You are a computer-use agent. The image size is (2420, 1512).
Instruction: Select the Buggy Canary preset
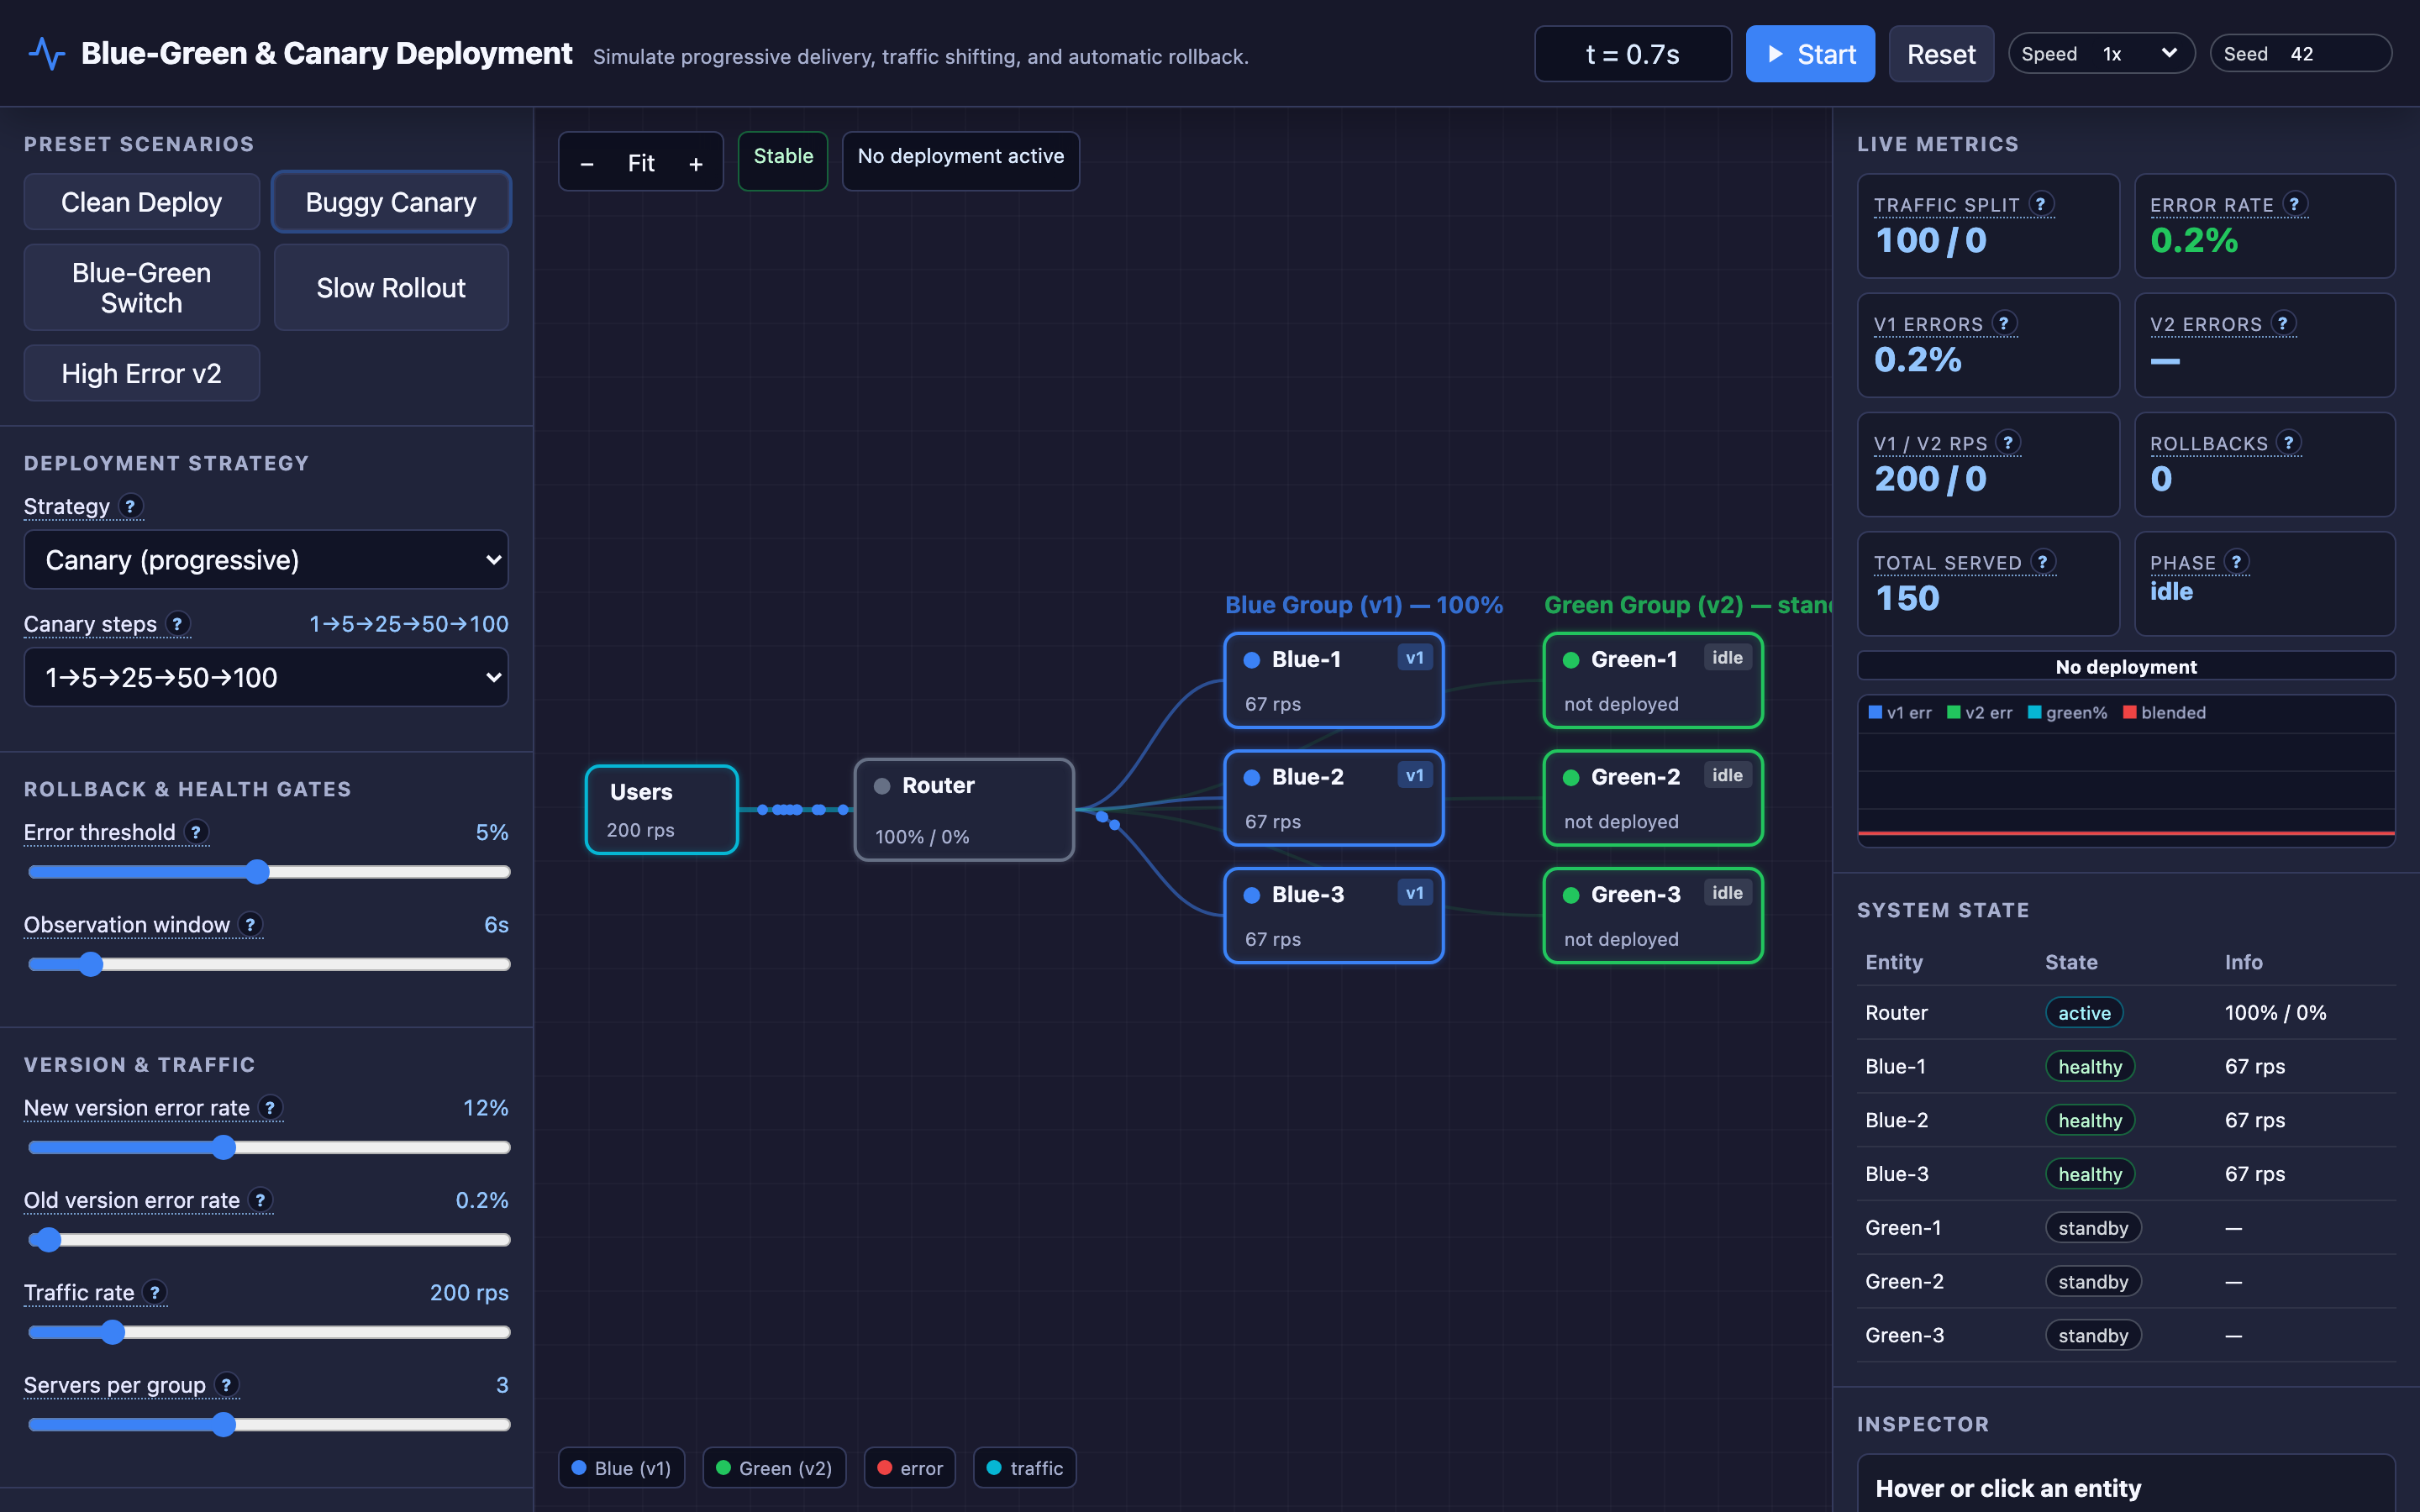pyautogui.click(x=391, y=202)
